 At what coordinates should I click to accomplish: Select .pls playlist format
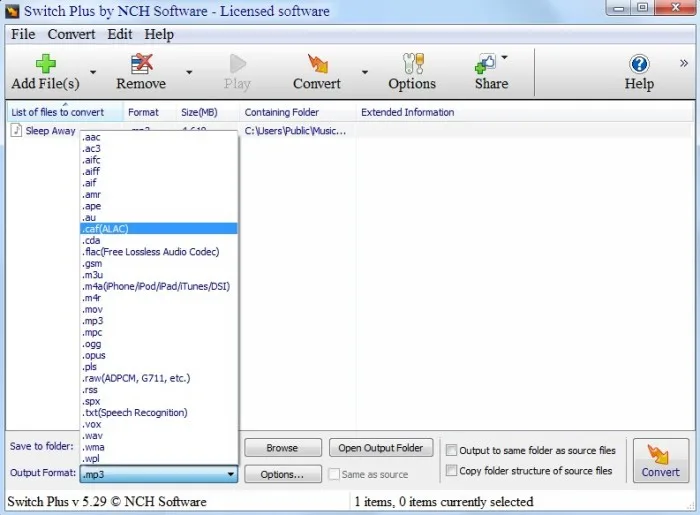[x=159, y=367]
